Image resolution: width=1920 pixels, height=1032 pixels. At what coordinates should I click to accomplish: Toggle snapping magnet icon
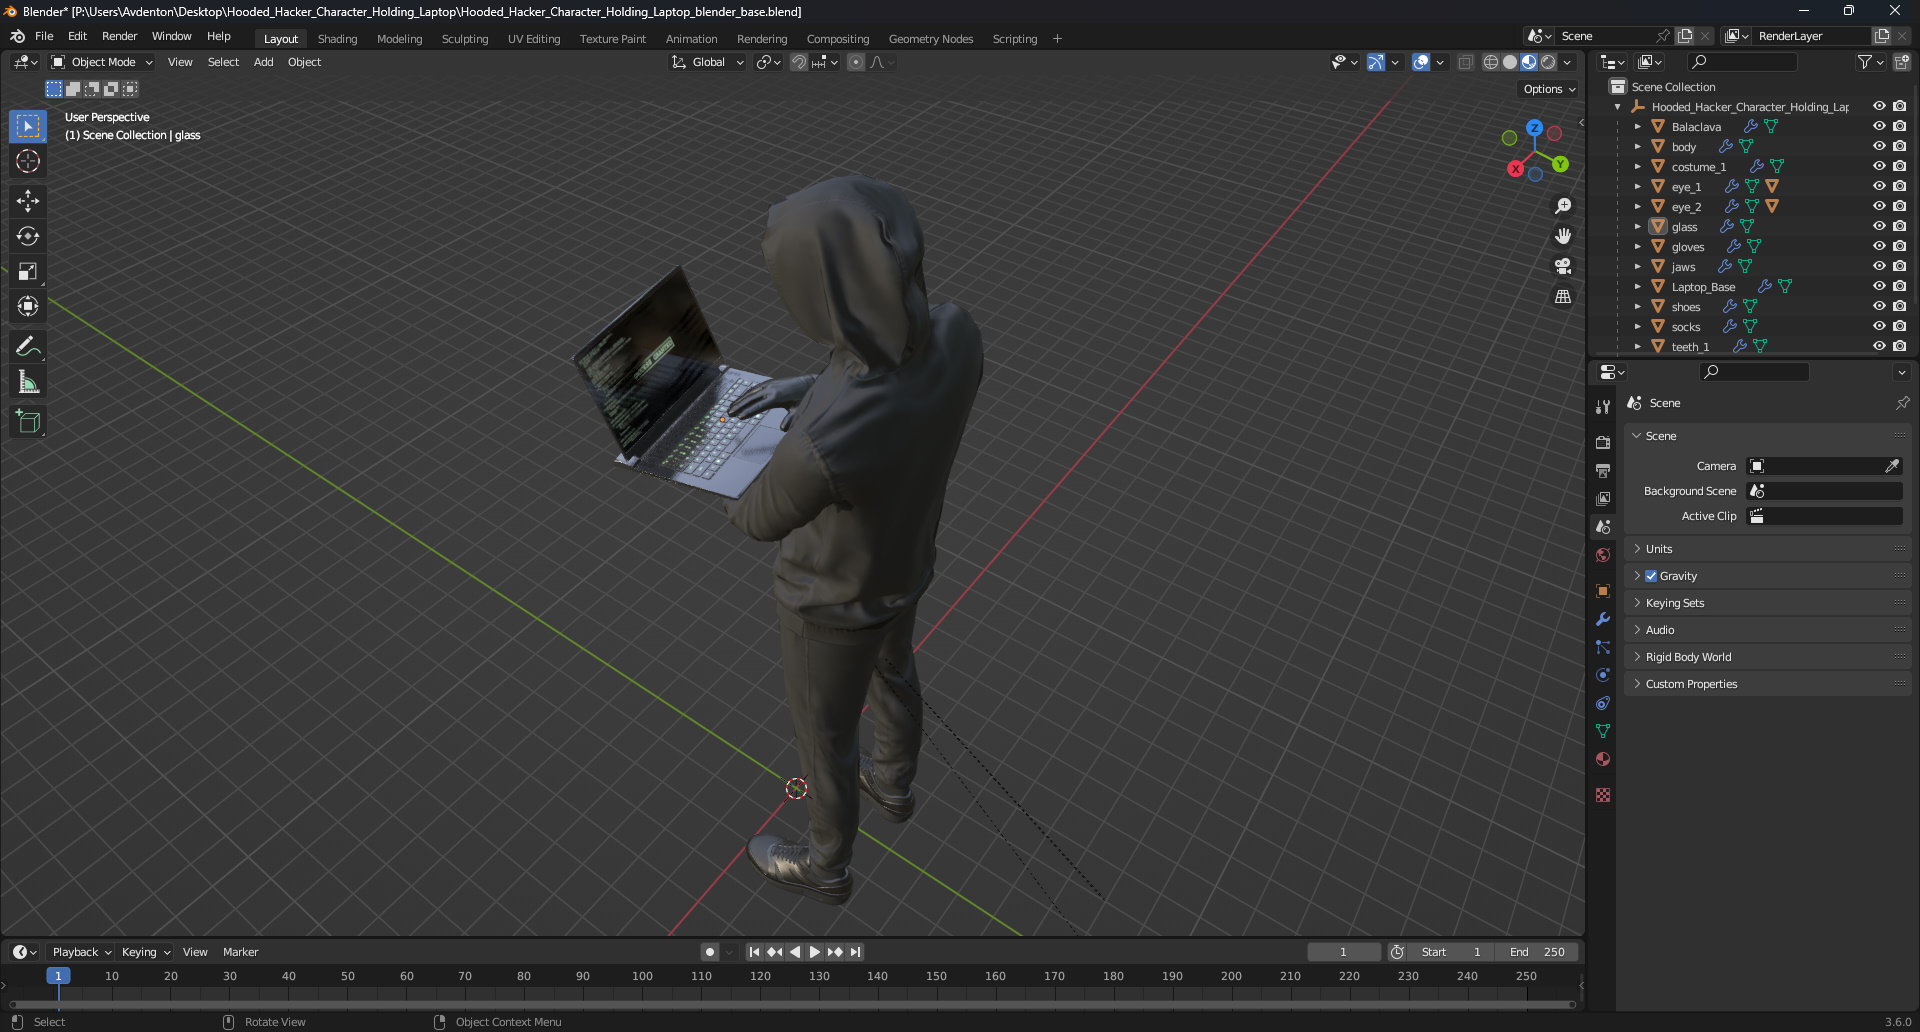click(798, 62)
